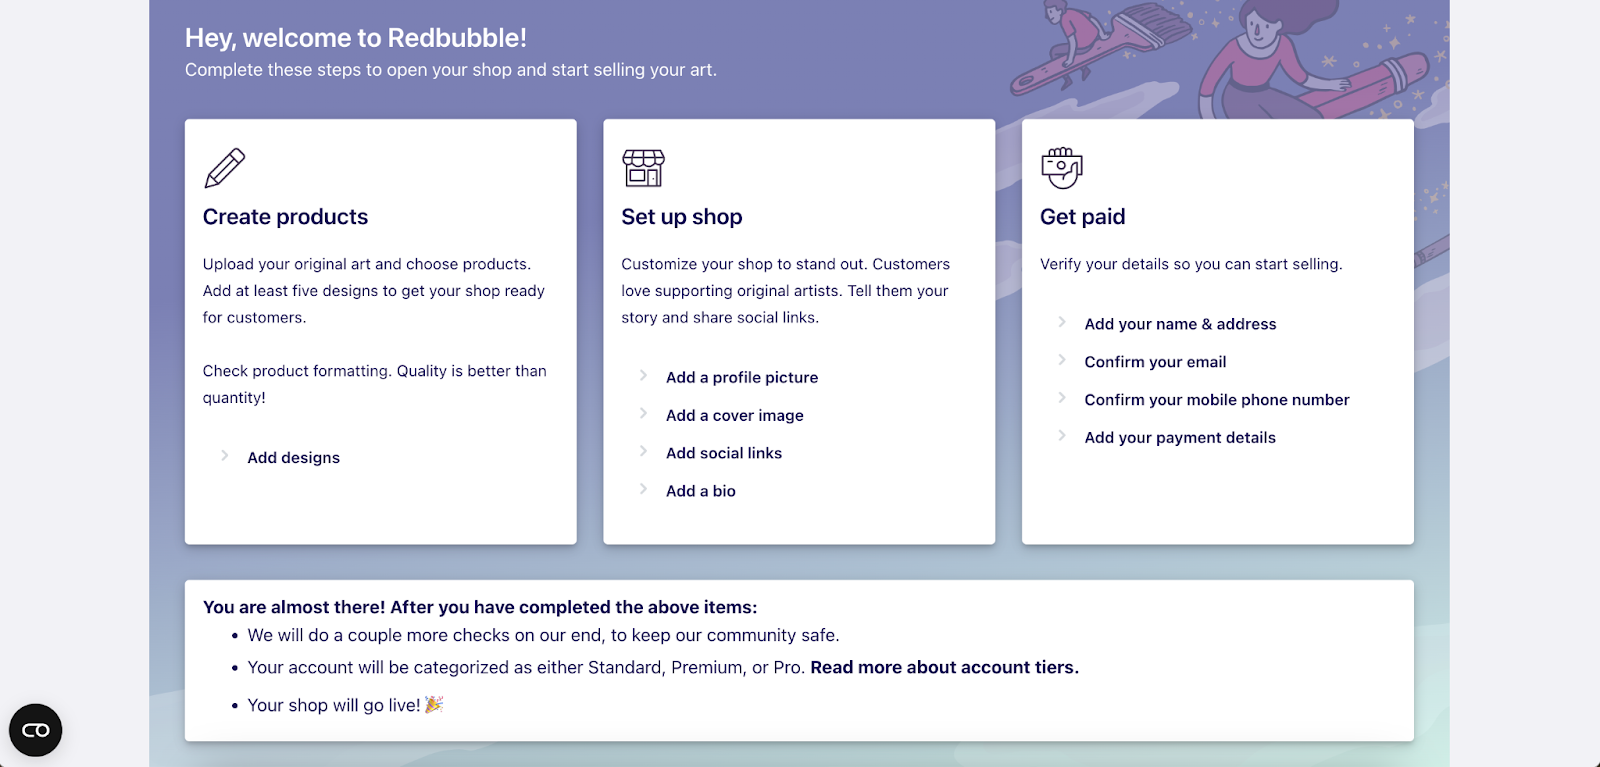Expand the chevron next to Add designs
Viewport: 1600px width, 767px height.
pos(223,456)
